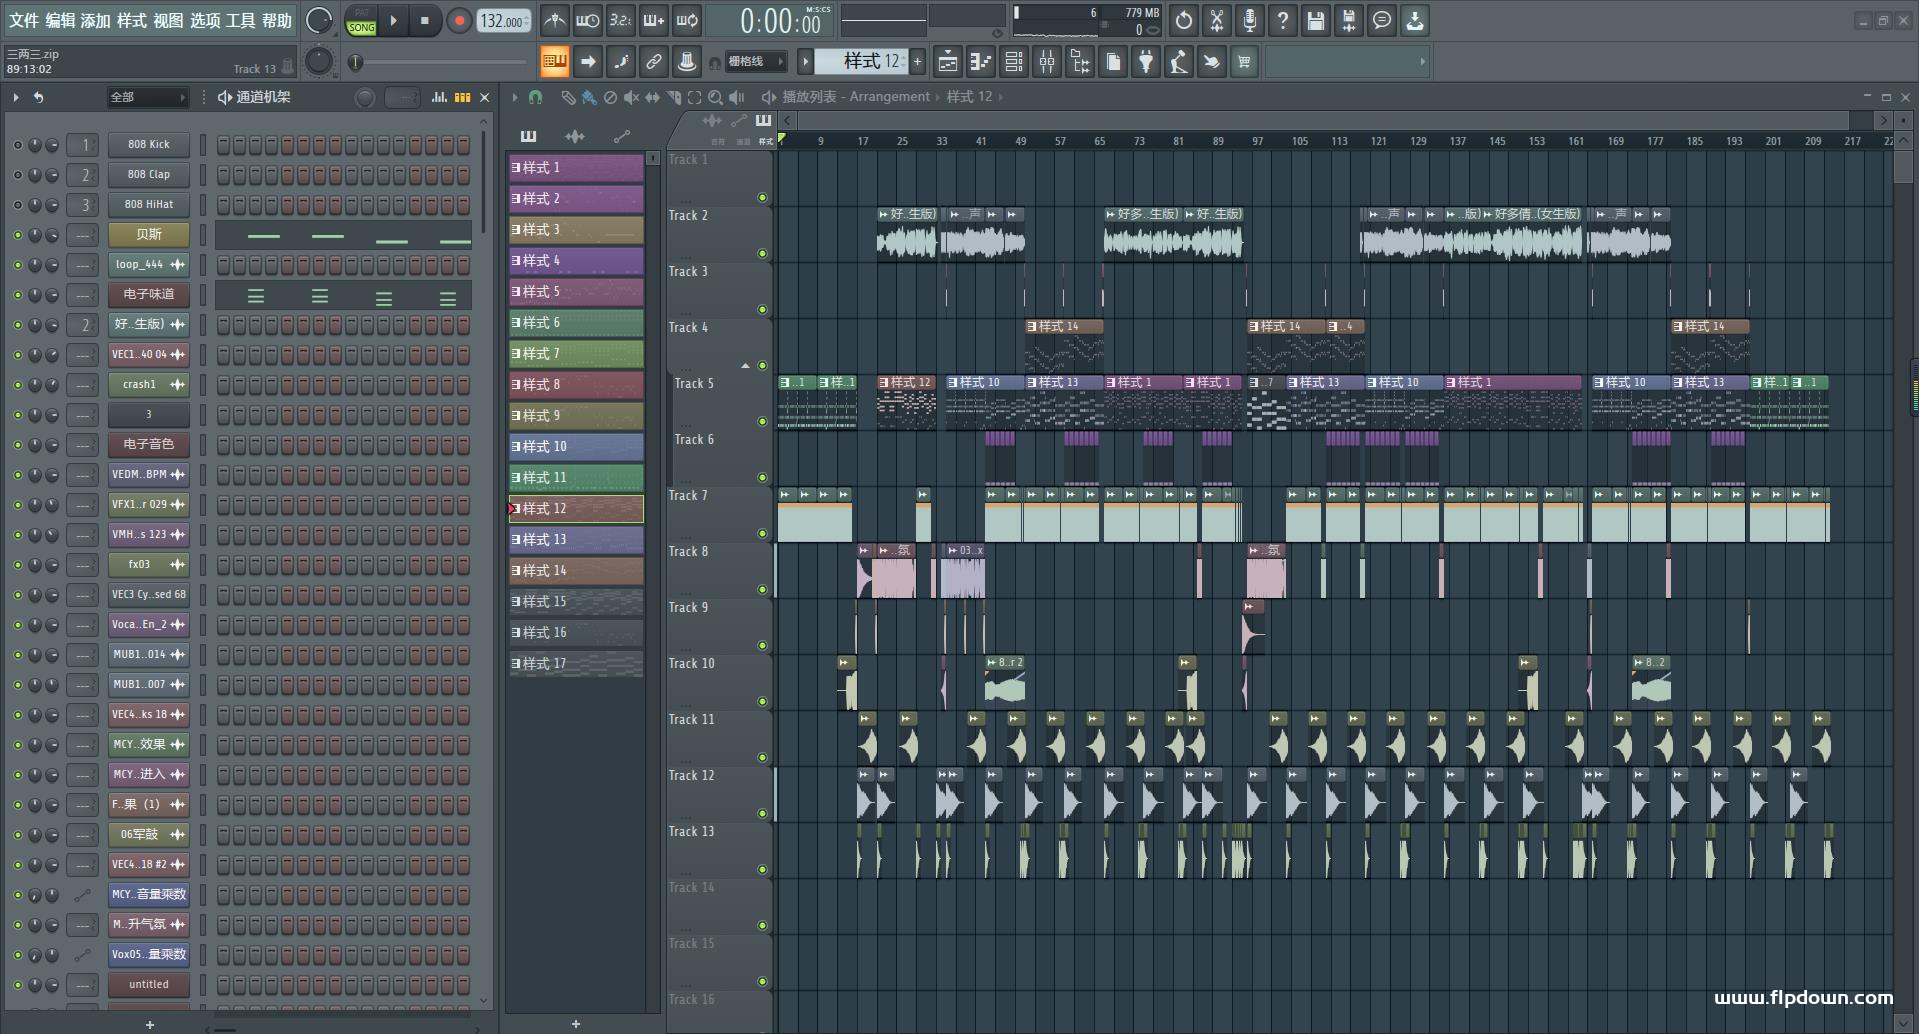Open the 选项 menu
The height and width of the screenshot is (1034, 1919).
click(x=205, y=20)
